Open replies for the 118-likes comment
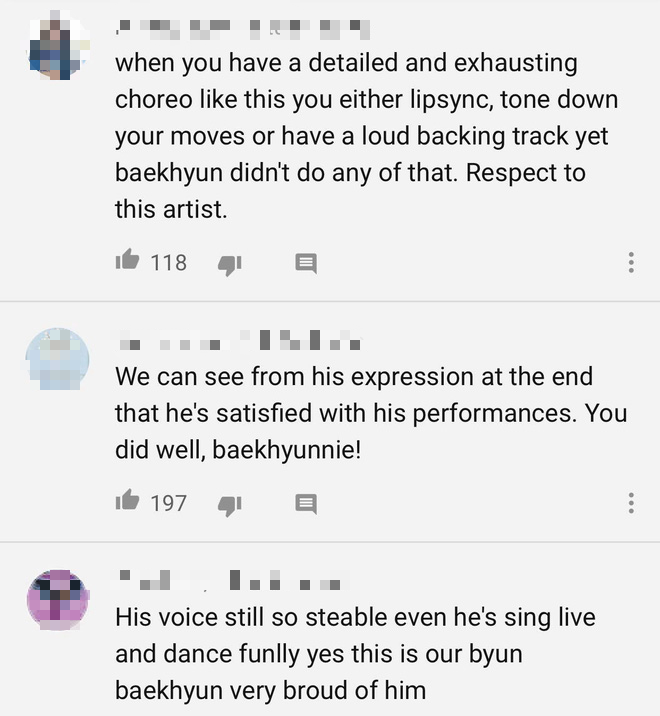The height and width of the screenshot is (716, 660). 306,263
